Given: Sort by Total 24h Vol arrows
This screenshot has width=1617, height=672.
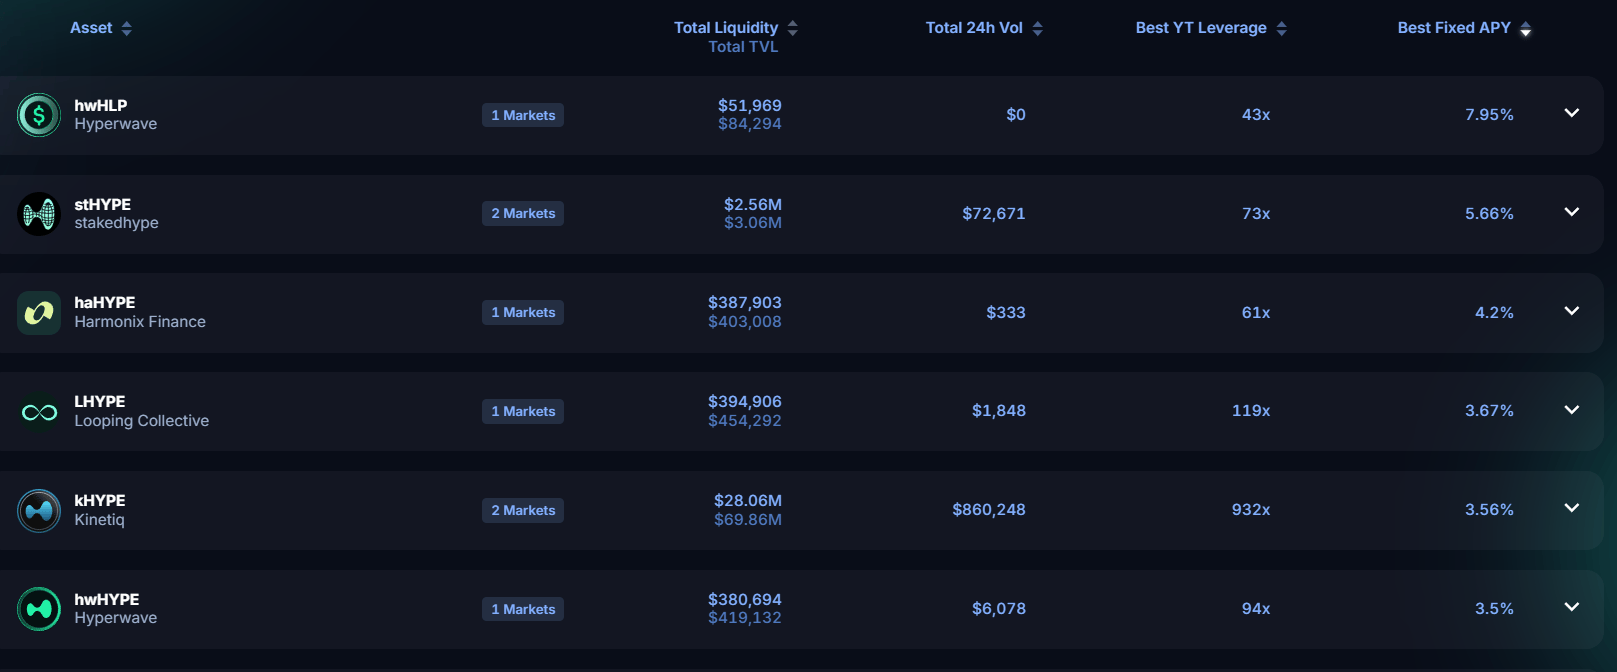Looking at the screenshot, I should point(1038,29).
